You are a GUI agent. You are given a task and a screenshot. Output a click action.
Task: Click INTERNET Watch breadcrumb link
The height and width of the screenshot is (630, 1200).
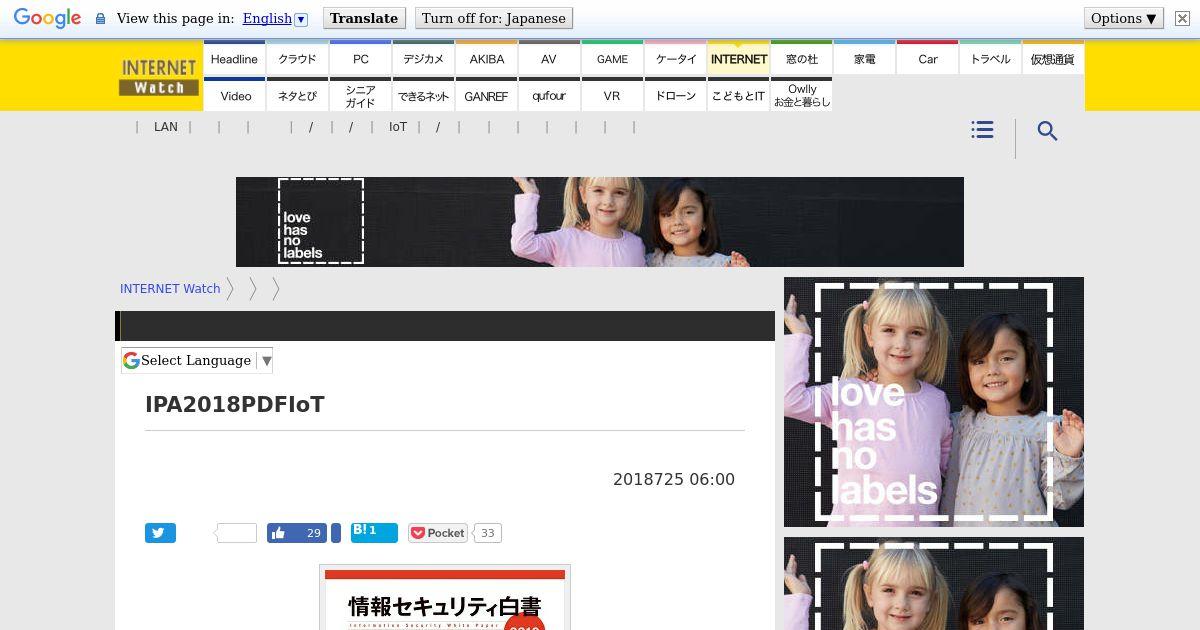tap(170, 288)
